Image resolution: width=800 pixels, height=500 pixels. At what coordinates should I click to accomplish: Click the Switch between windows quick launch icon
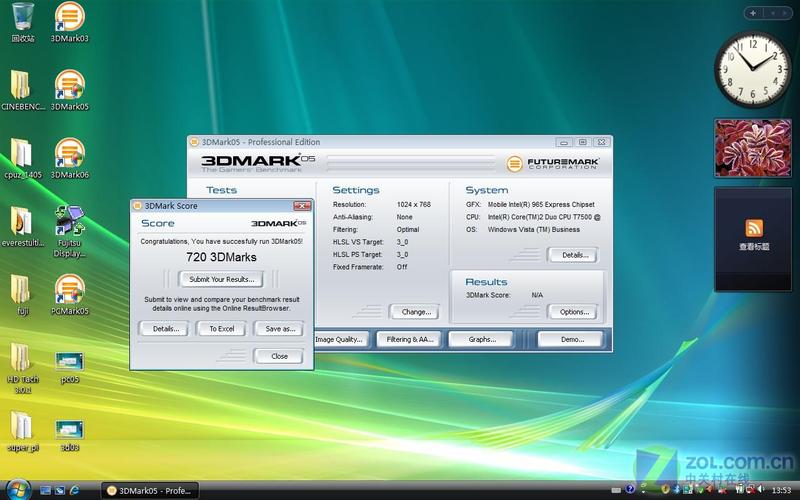pyautogui.click(x=60, y=490)
